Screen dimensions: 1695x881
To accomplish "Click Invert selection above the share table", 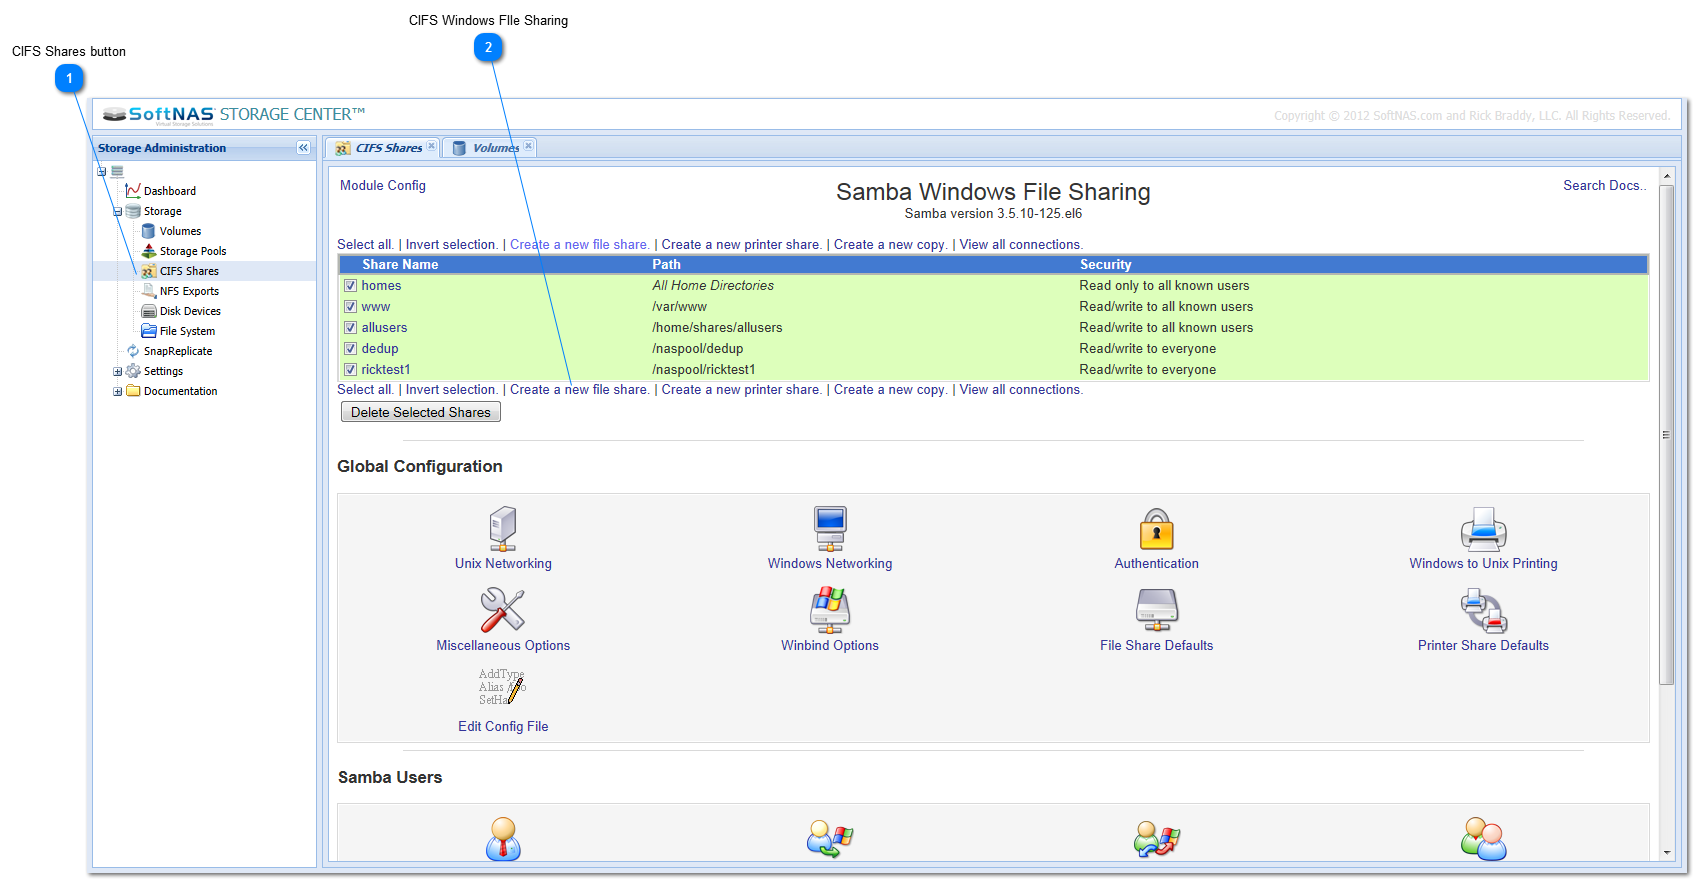I will click(x=451, y=245).
